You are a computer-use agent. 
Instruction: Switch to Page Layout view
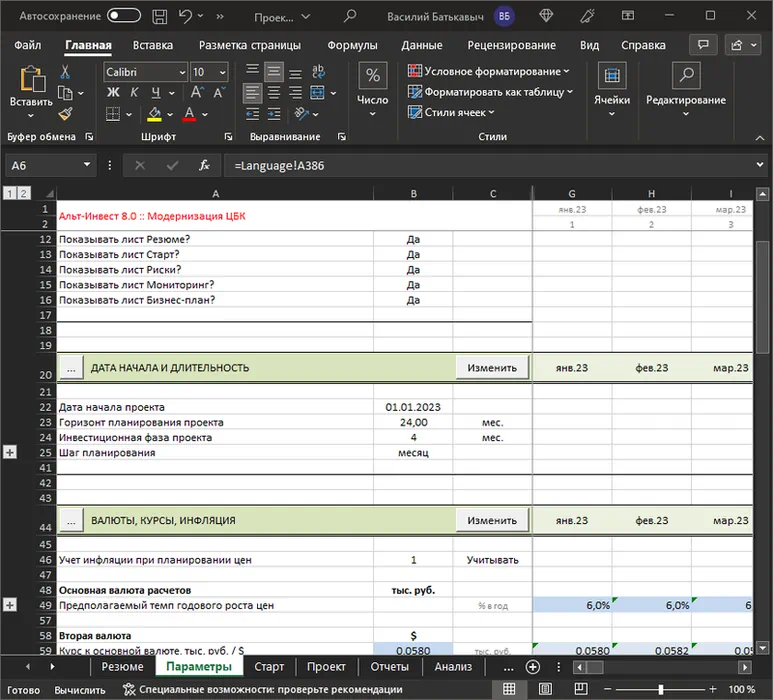click(545, 689)
